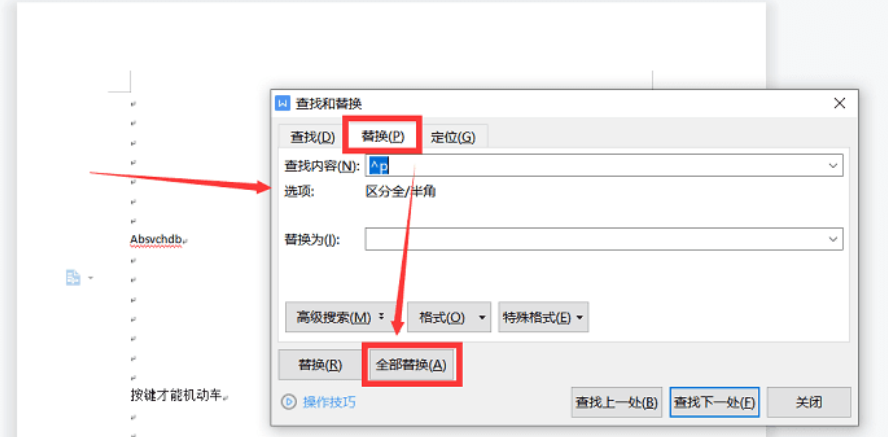Viewport: 888px width, 437px height.
Task: Expand the 查找内容 history dropdown arrow
Action: coord(833,165)
